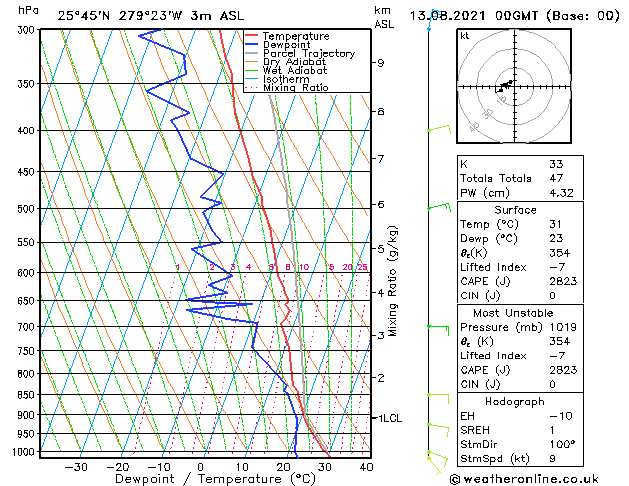Click the Most Unstable CIN value 0
Viewport: 629px width, 486px height.
pos(552,384)
